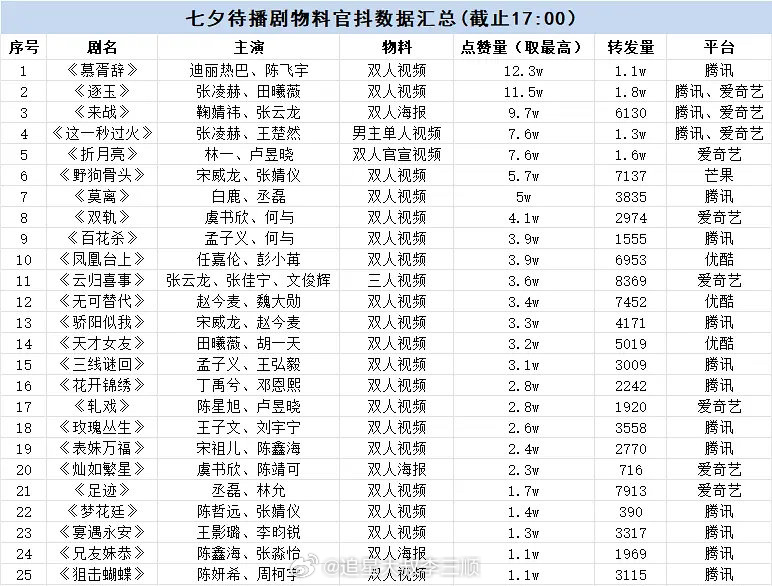This screenshot has height=586, width=772.
Task: Click the shares value 1555
Action: point(631,239)
